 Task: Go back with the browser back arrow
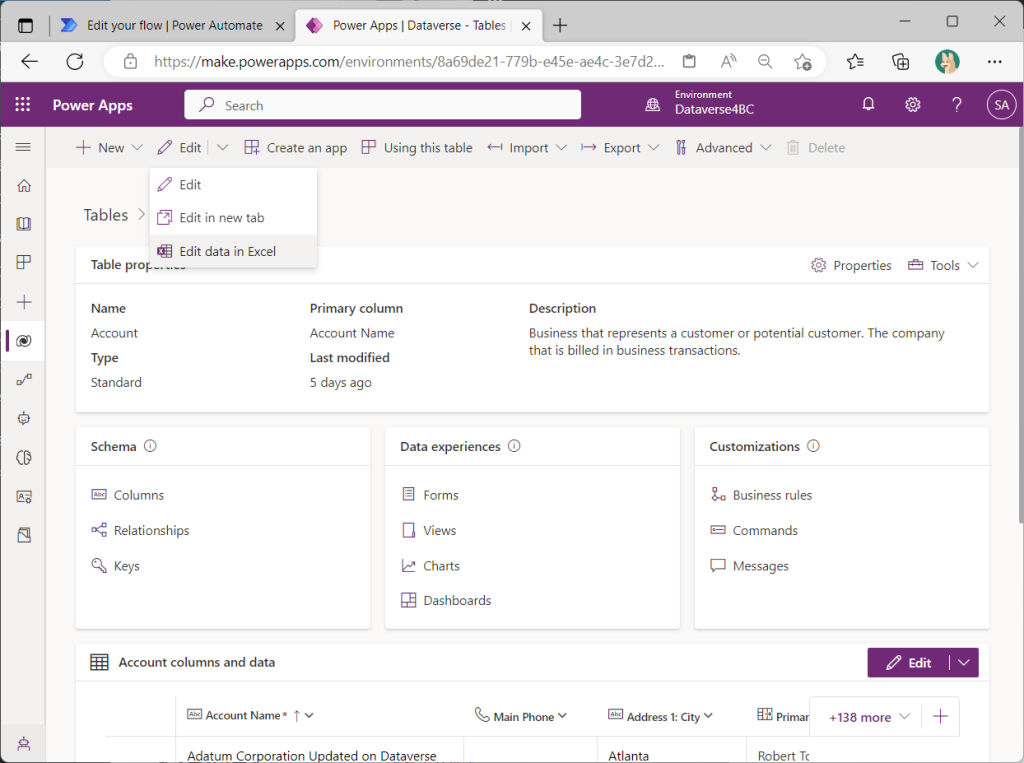click(29, 61)
